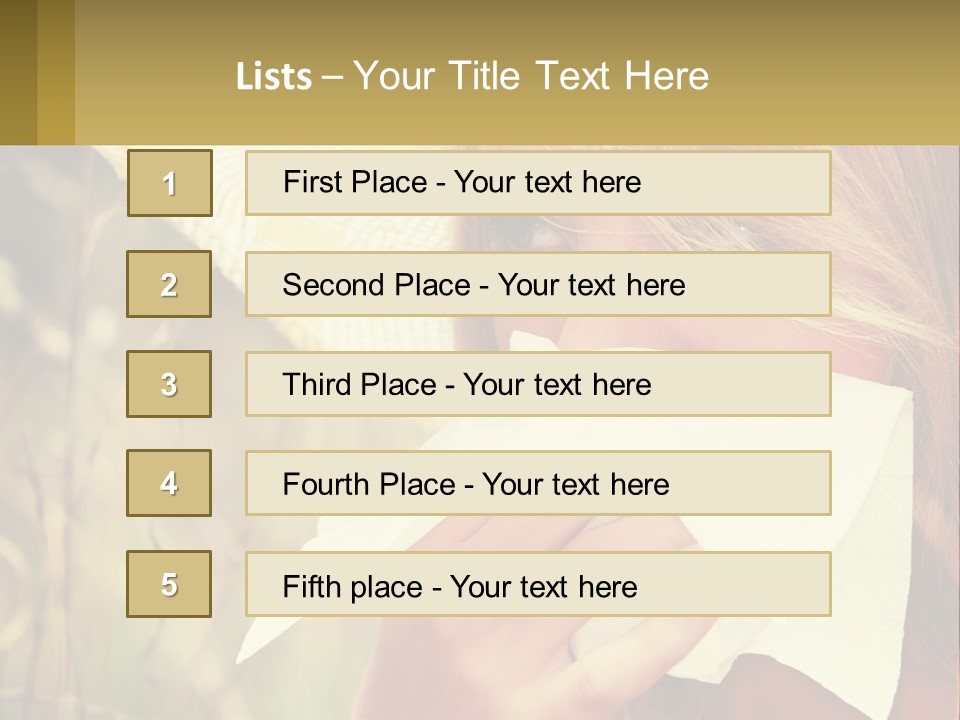Select the "First Place" text box
This screenshot has width=960, height=720.
538,183
